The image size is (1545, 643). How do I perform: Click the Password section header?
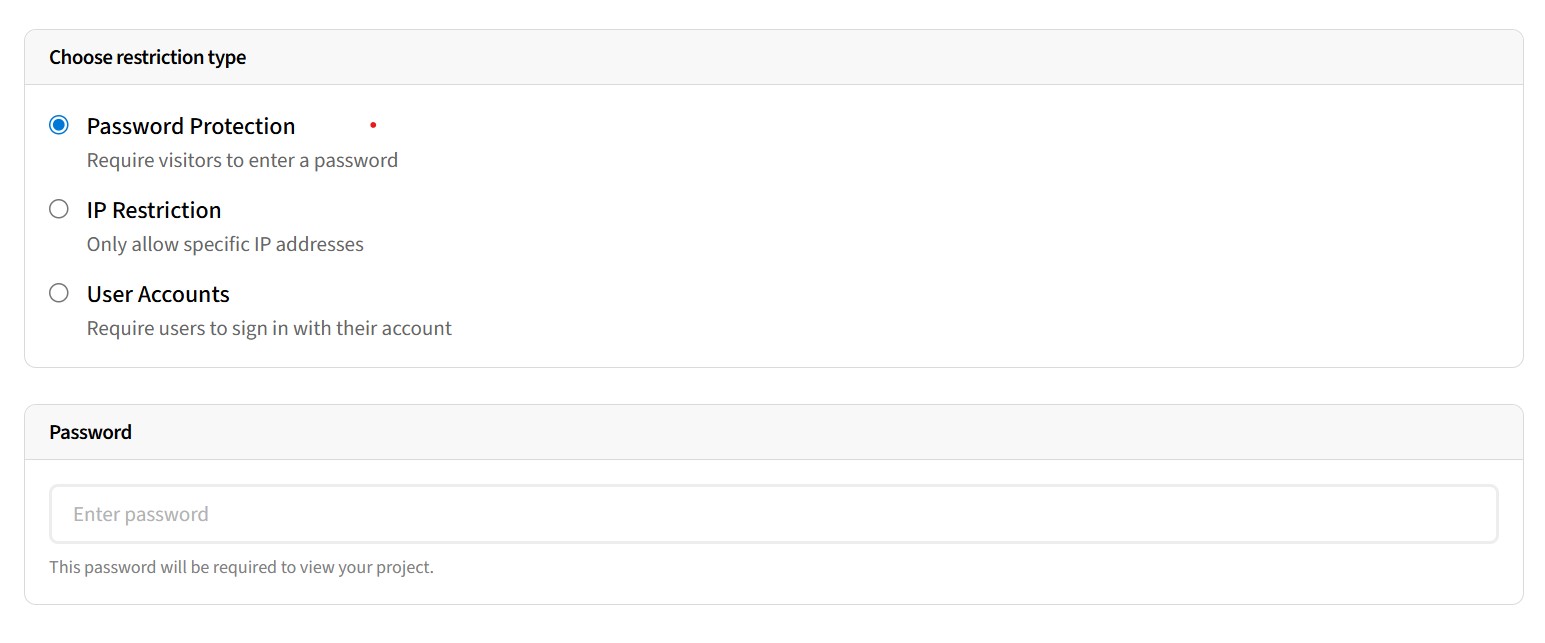[x=90, y=432]
